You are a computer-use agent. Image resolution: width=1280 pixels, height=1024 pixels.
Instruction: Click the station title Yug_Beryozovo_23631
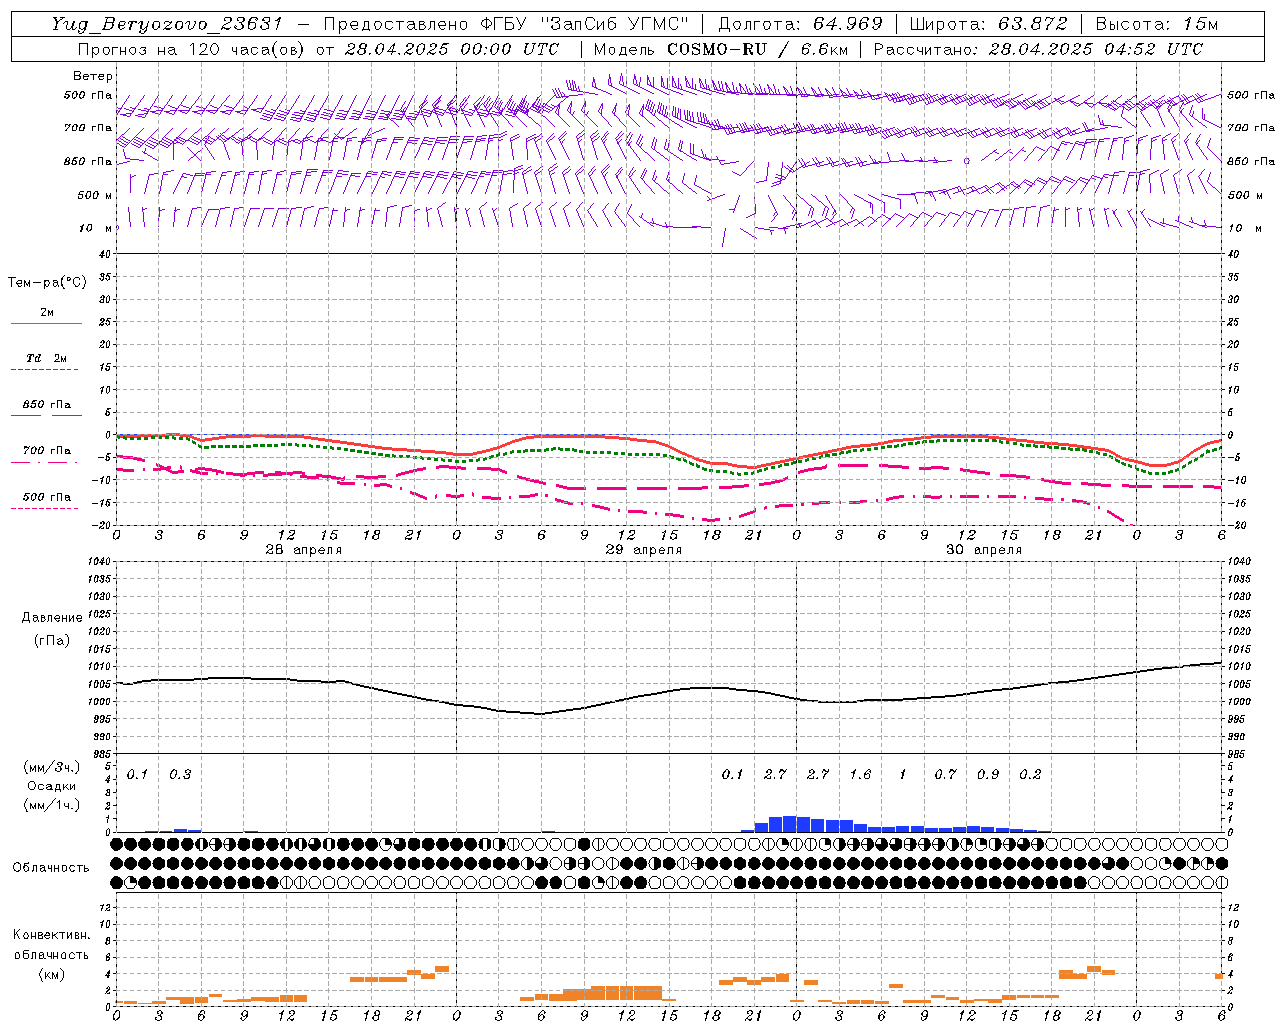[x=167, y=24]
